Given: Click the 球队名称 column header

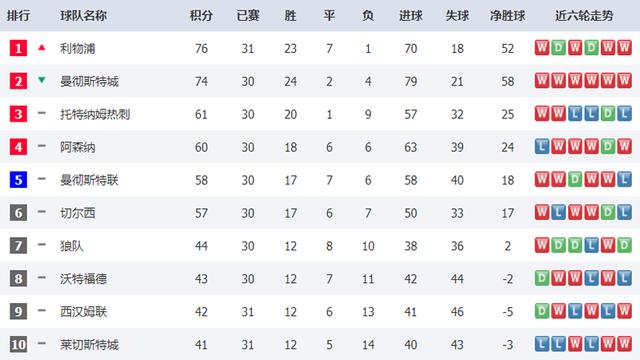Looking at the screenshot, I should click(x=83, y=16).
